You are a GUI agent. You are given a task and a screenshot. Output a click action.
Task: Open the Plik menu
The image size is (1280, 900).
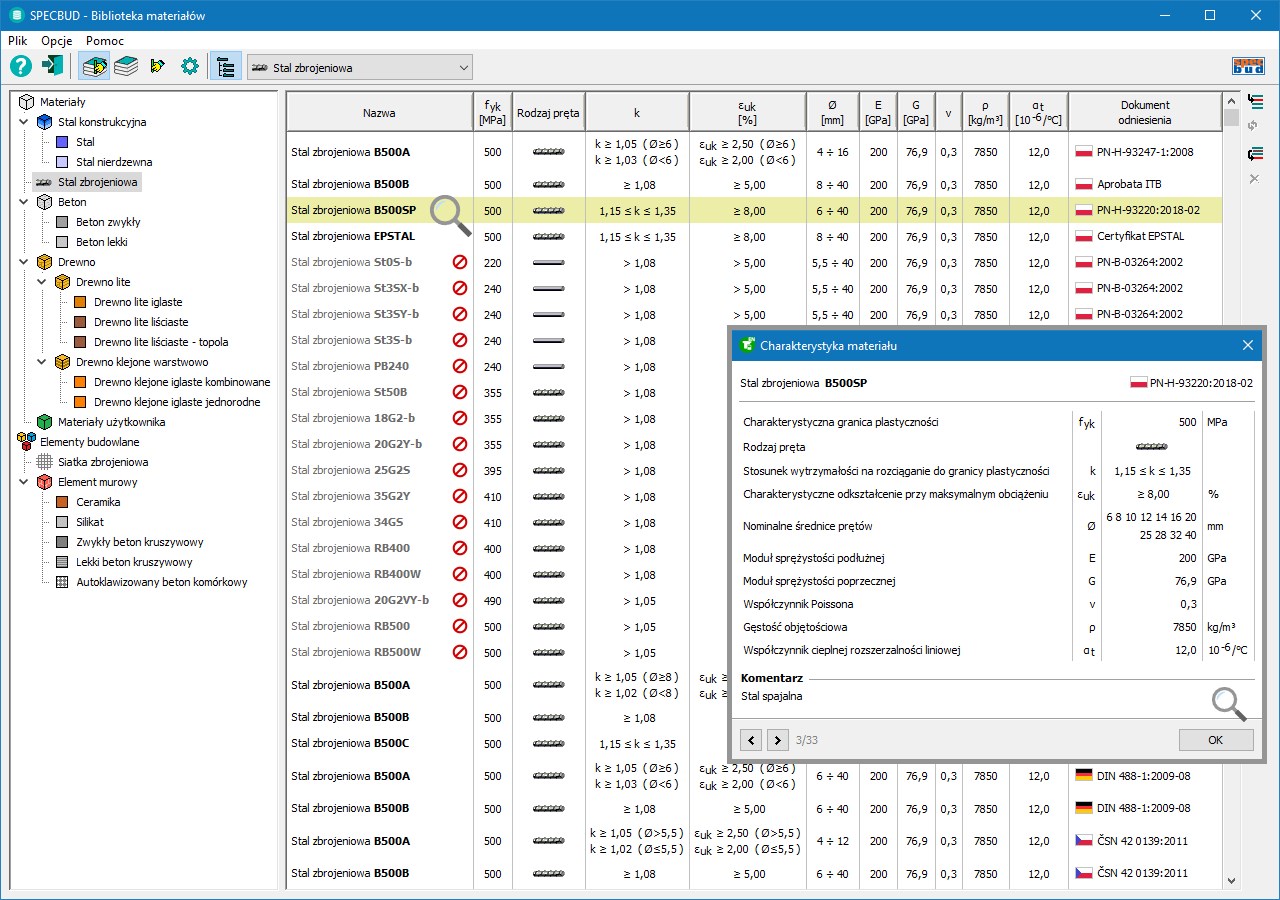[18, 41]
